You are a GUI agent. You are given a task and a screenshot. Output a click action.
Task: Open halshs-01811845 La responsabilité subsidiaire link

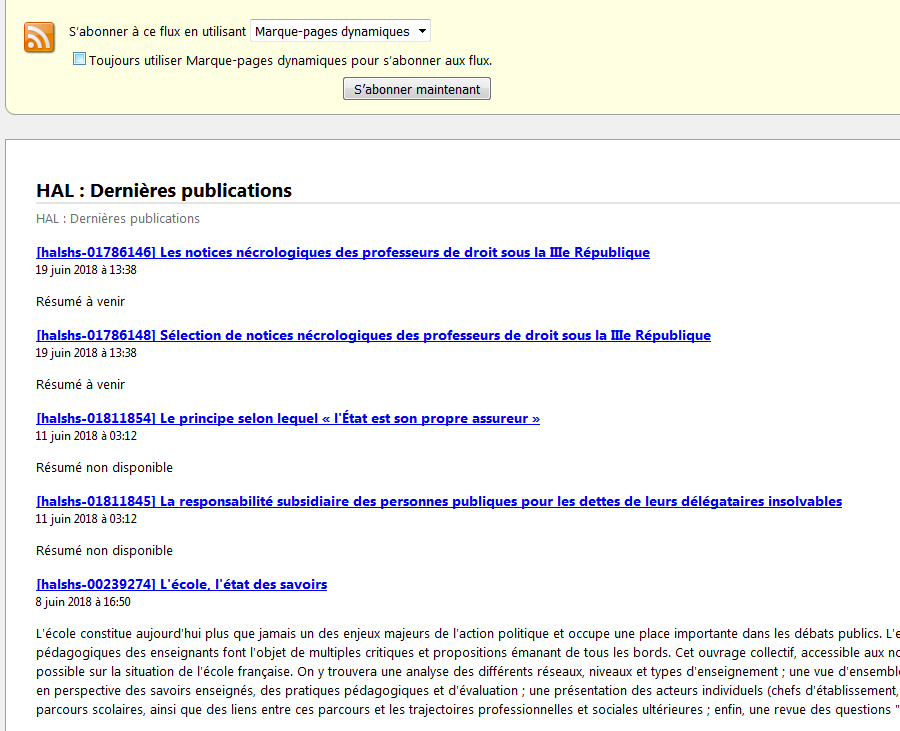pos(439,501)
